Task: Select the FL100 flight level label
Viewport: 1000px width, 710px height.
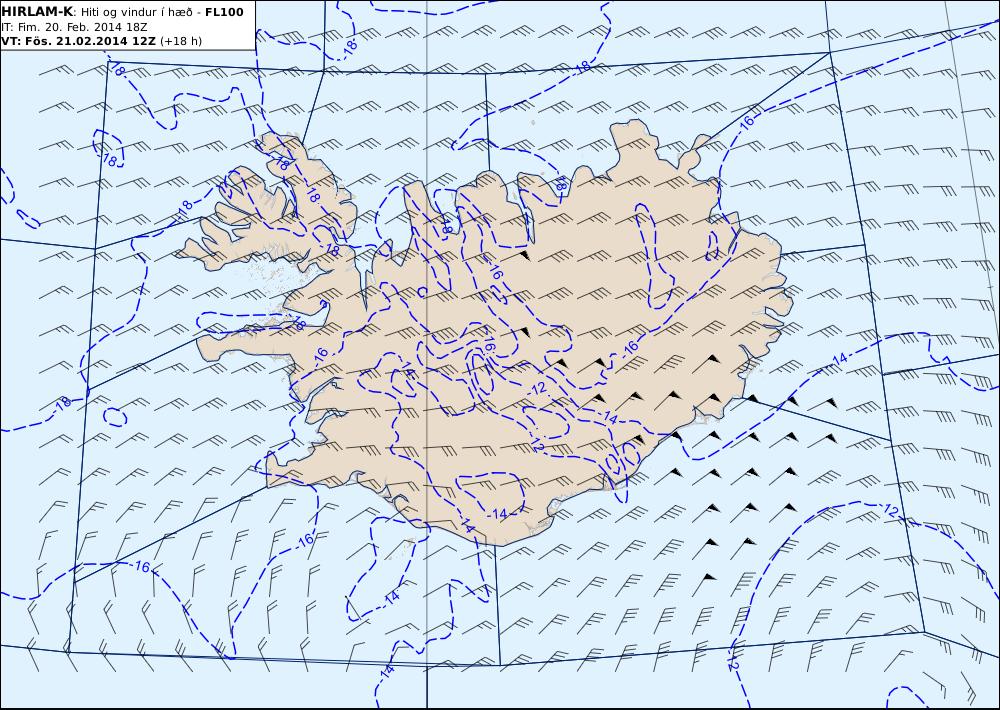Action: click(x=224, y=12)
